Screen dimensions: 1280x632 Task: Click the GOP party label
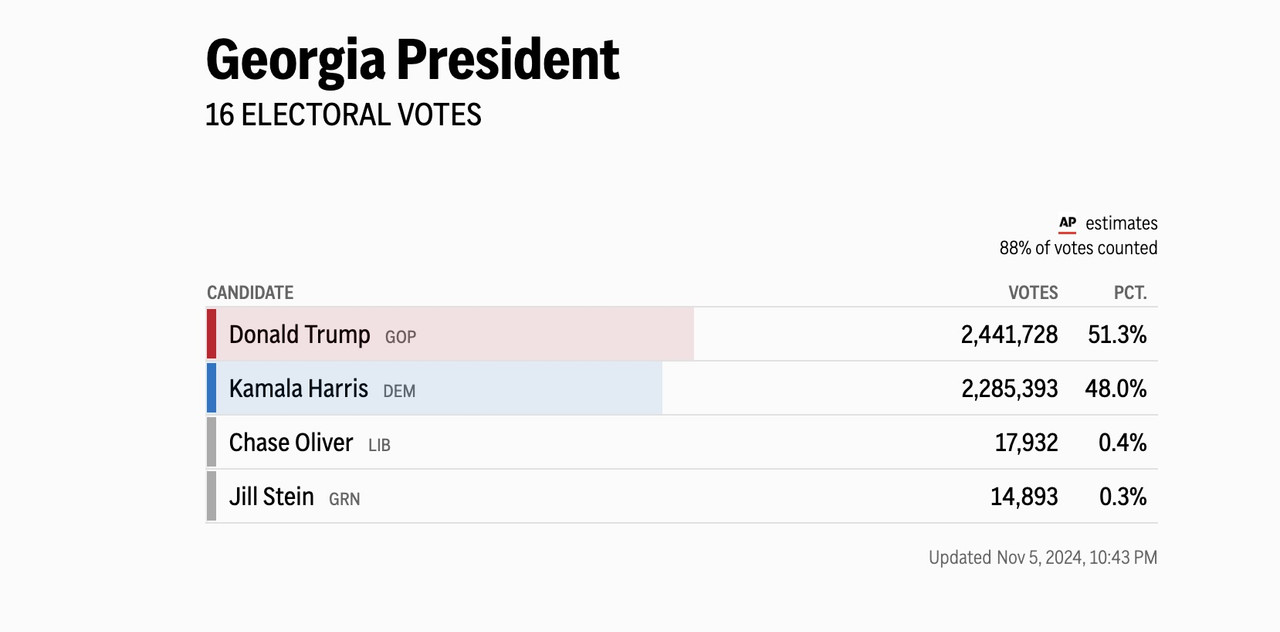click(x=400, y=337)
